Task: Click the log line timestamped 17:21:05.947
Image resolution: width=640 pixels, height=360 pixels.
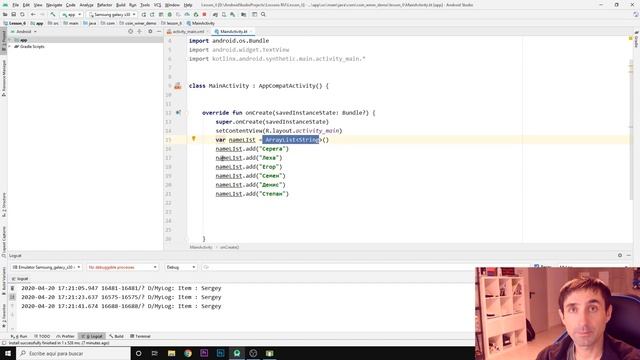Action: point(121,288)
